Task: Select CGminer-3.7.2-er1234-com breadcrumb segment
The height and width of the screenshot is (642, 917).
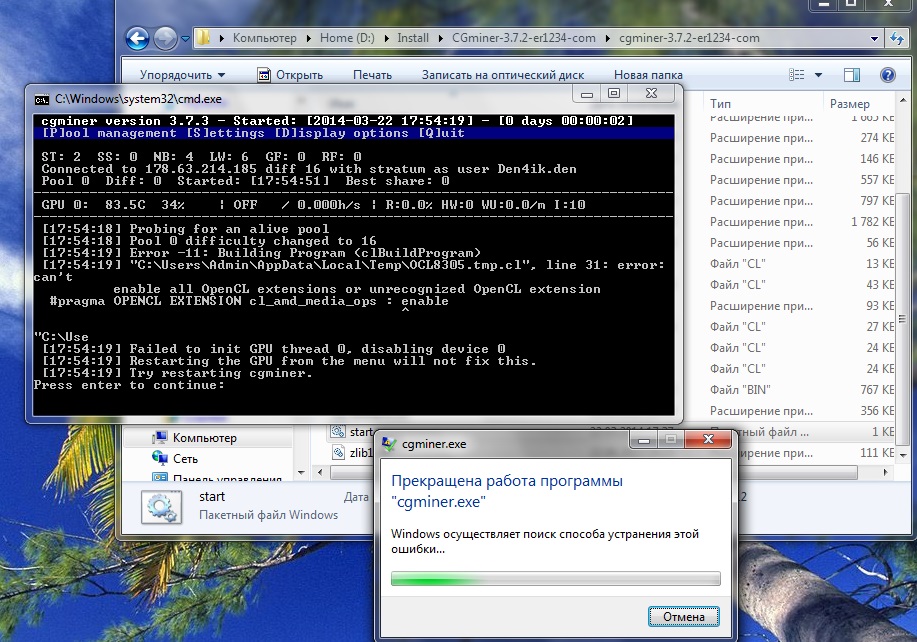Action: pyautogui.click(x=523, y=38)
